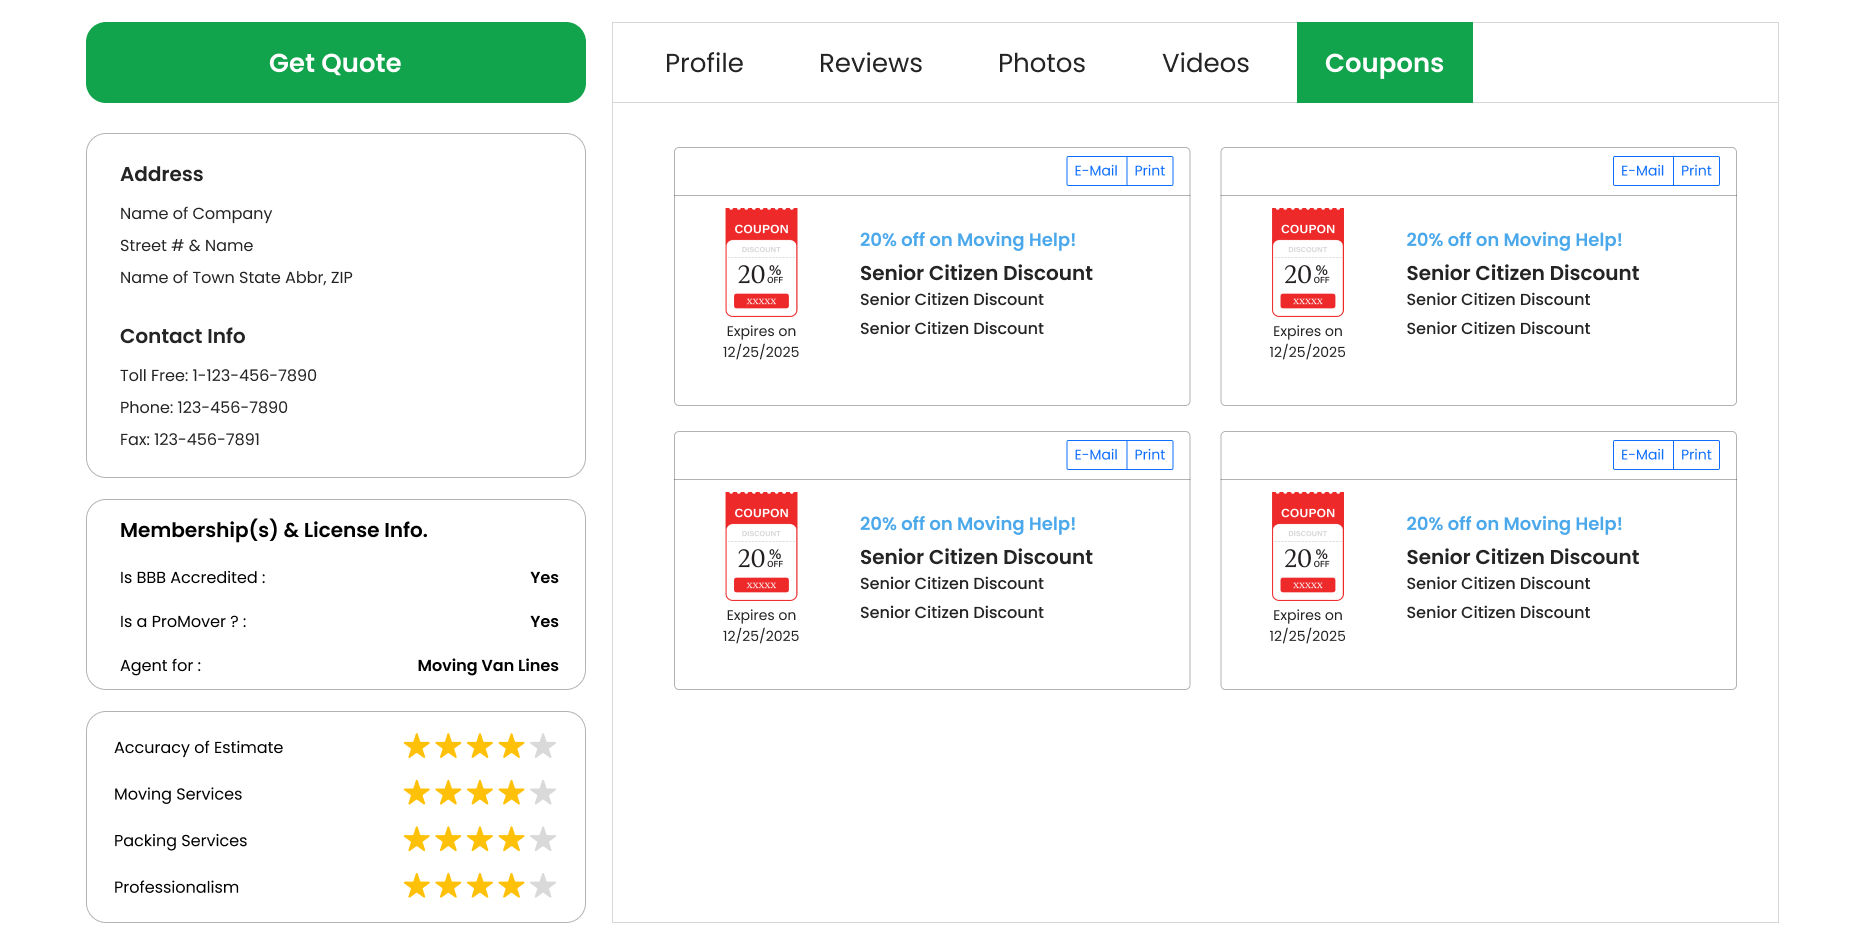
Task: Select the coupon ticket graphic on top-right coupon
Action: (x=1307, y=262)
